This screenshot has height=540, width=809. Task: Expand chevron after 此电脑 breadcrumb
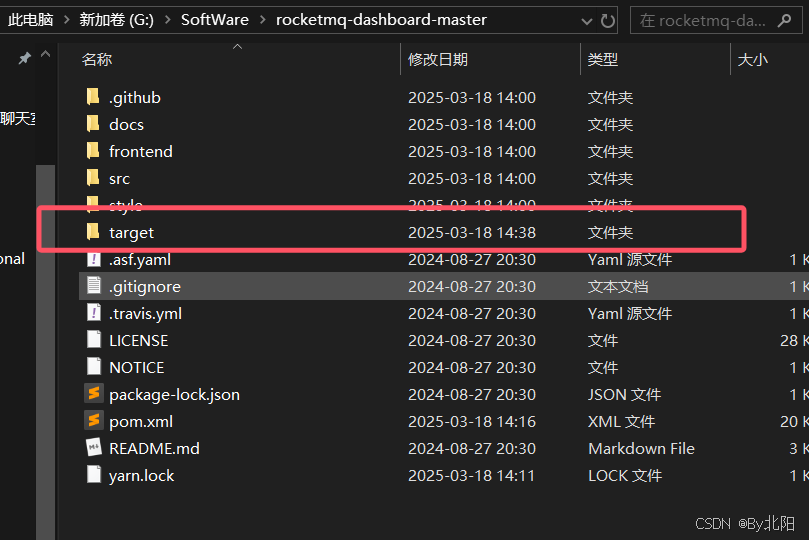pyautogui.click(x=67, y=20)
